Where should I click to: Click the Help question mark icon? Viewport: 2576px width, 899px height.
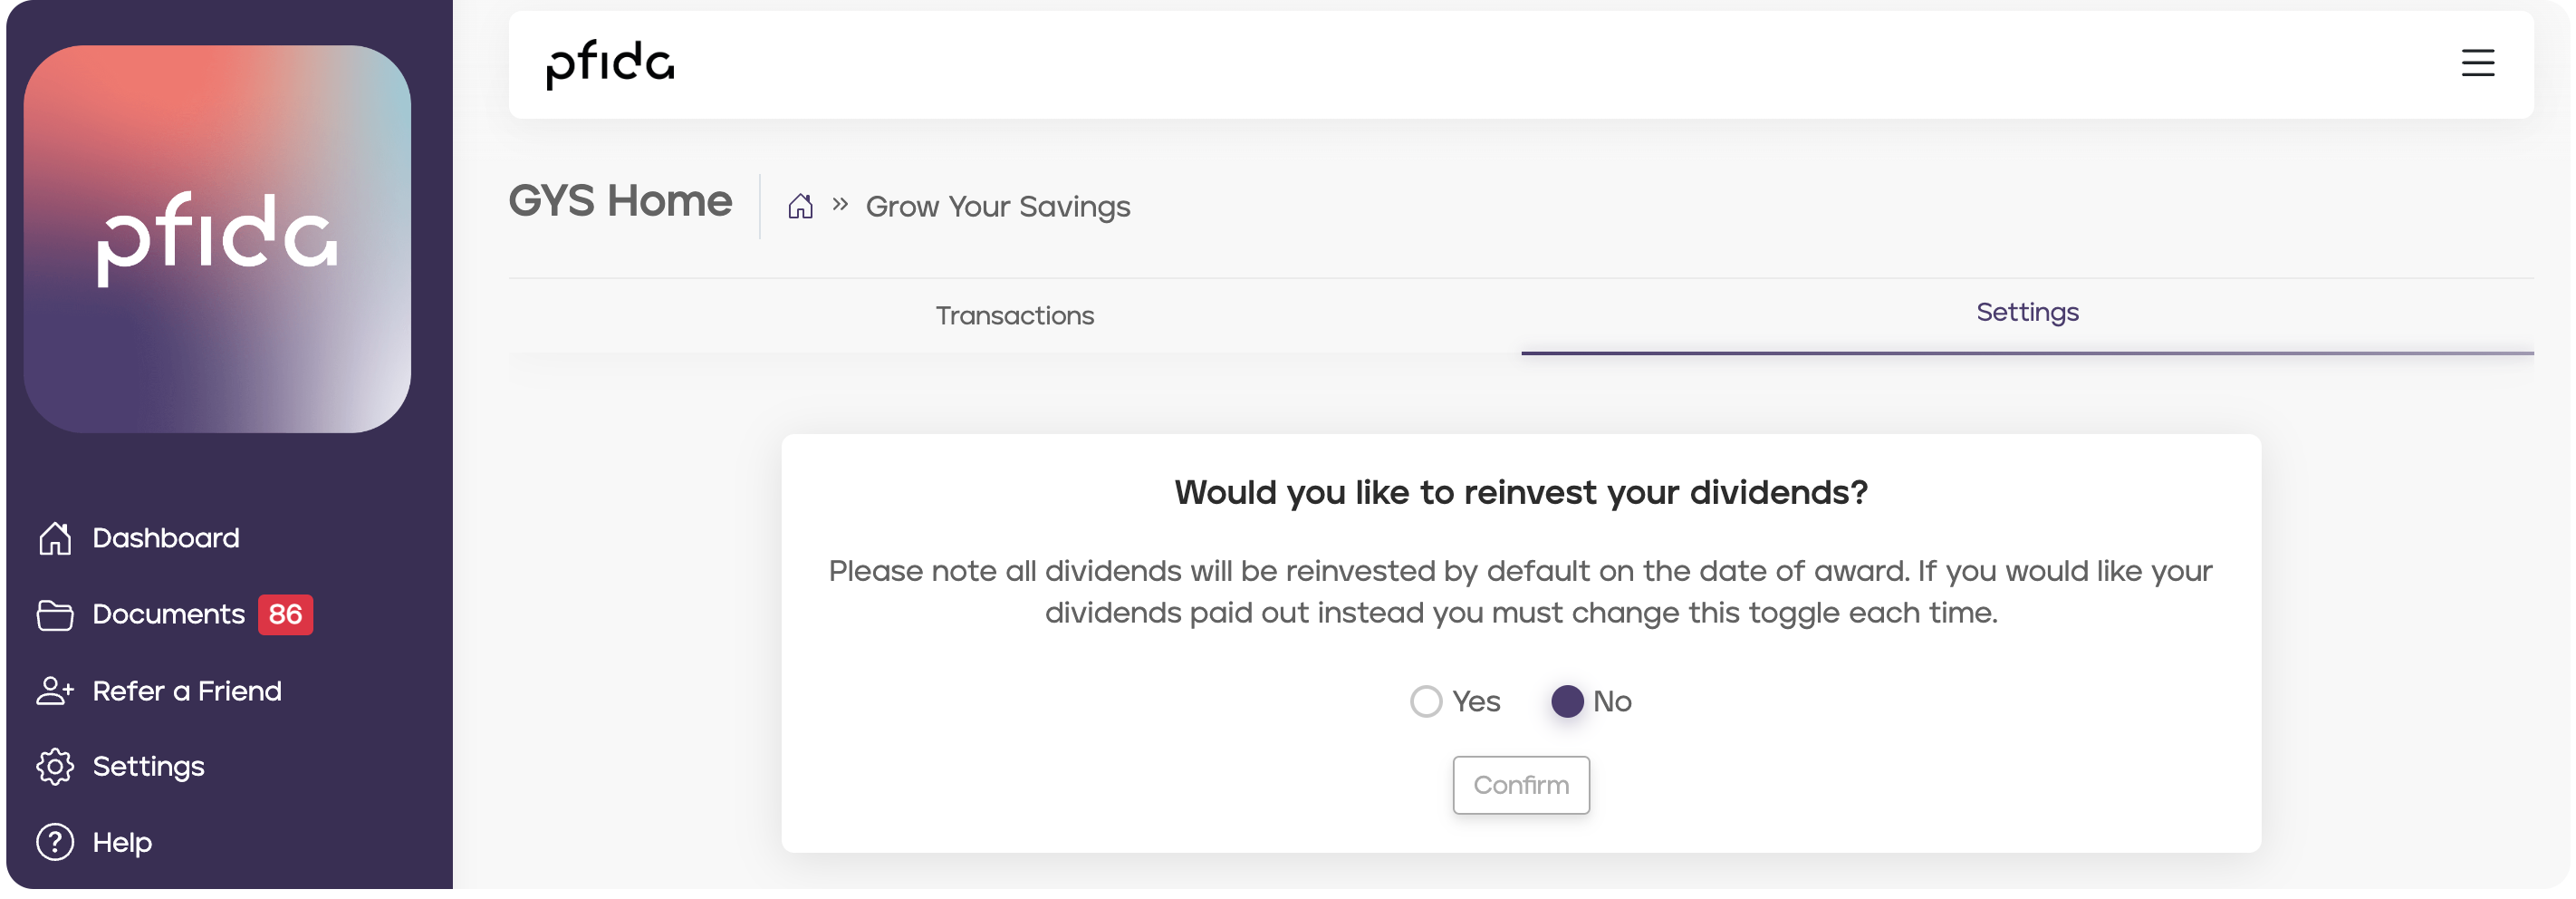tap(55, 843)
